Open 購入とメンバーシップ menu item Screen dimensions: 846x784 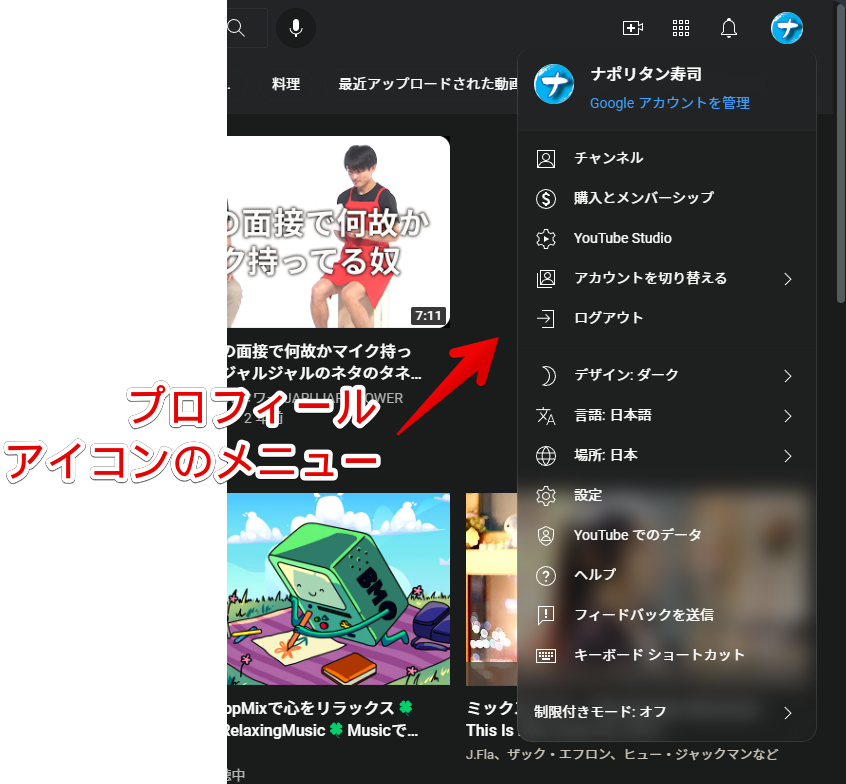(666, 198)
